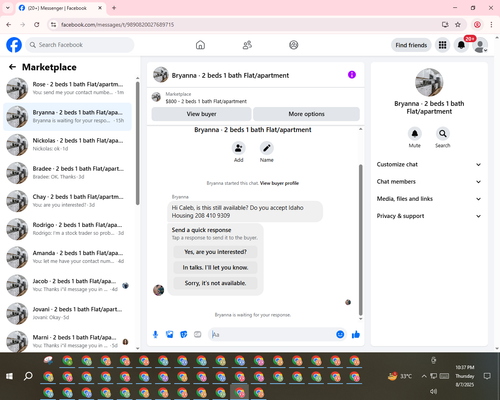Image resolution: width=500 pixels, height=400 pixels.
Task: Expand the Chat members section
Action: [x=429, y=182]
